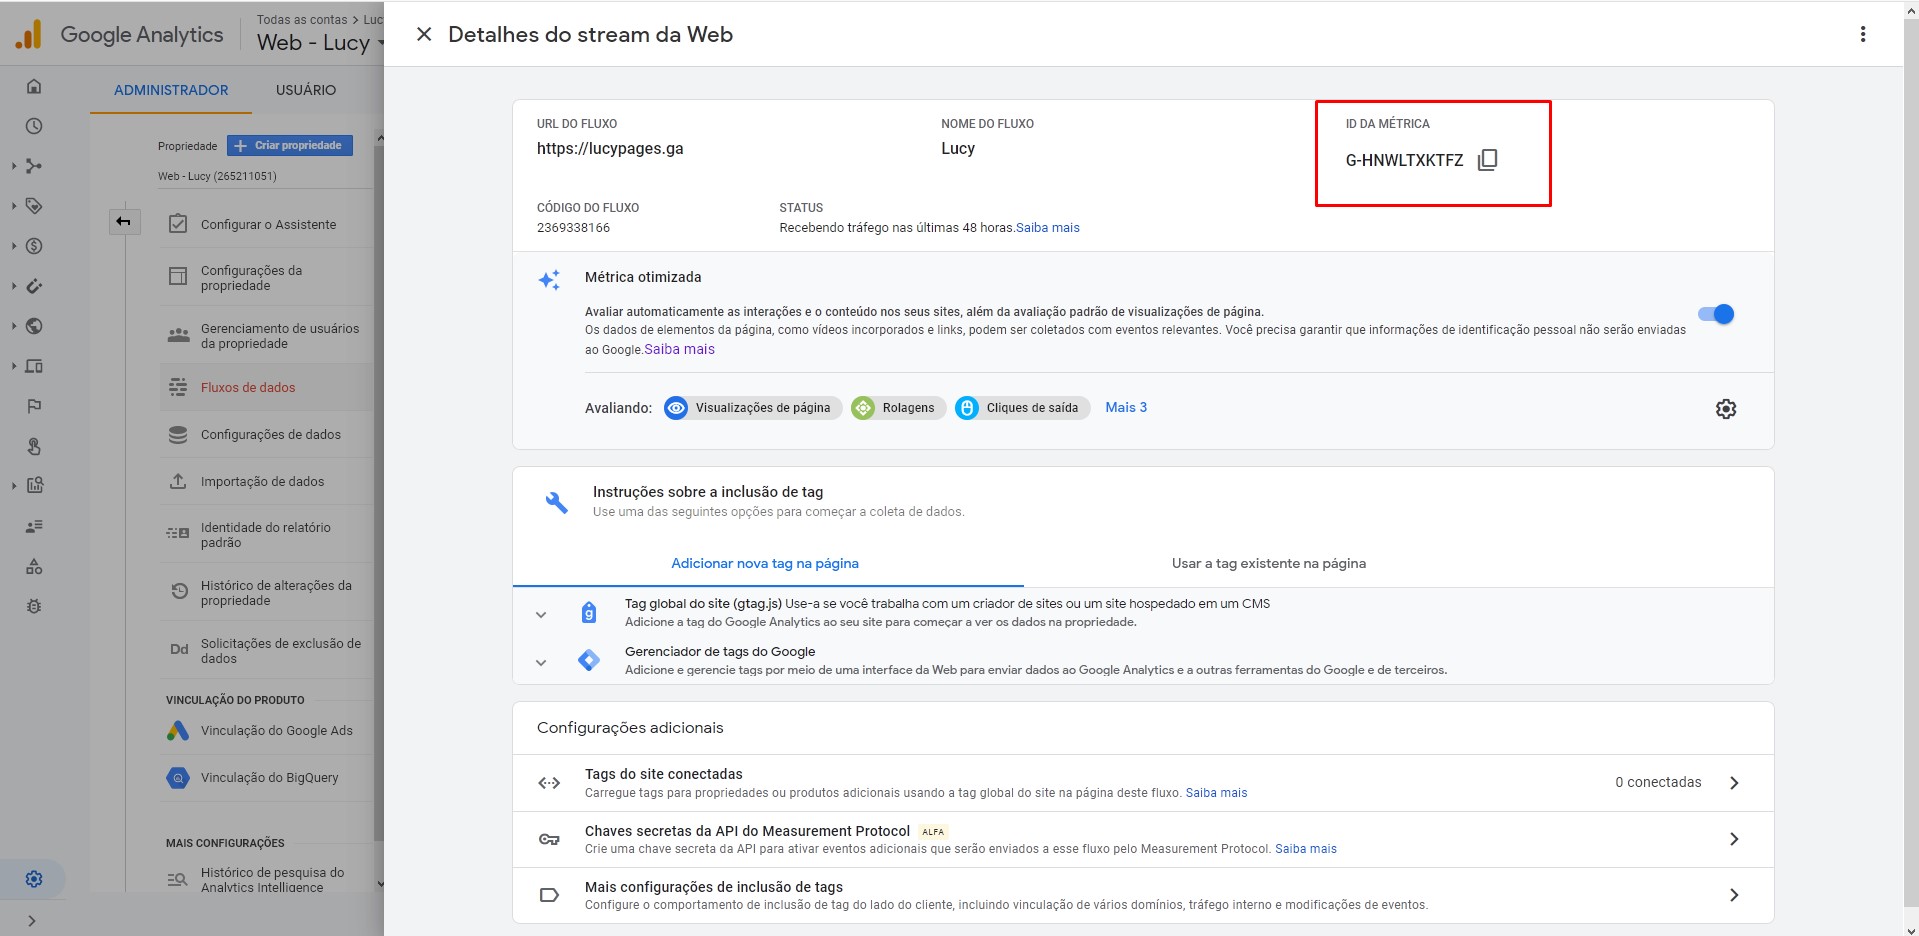1919x936 pixels.
Task: Open Configurações da propriedade
Action: 266,277
